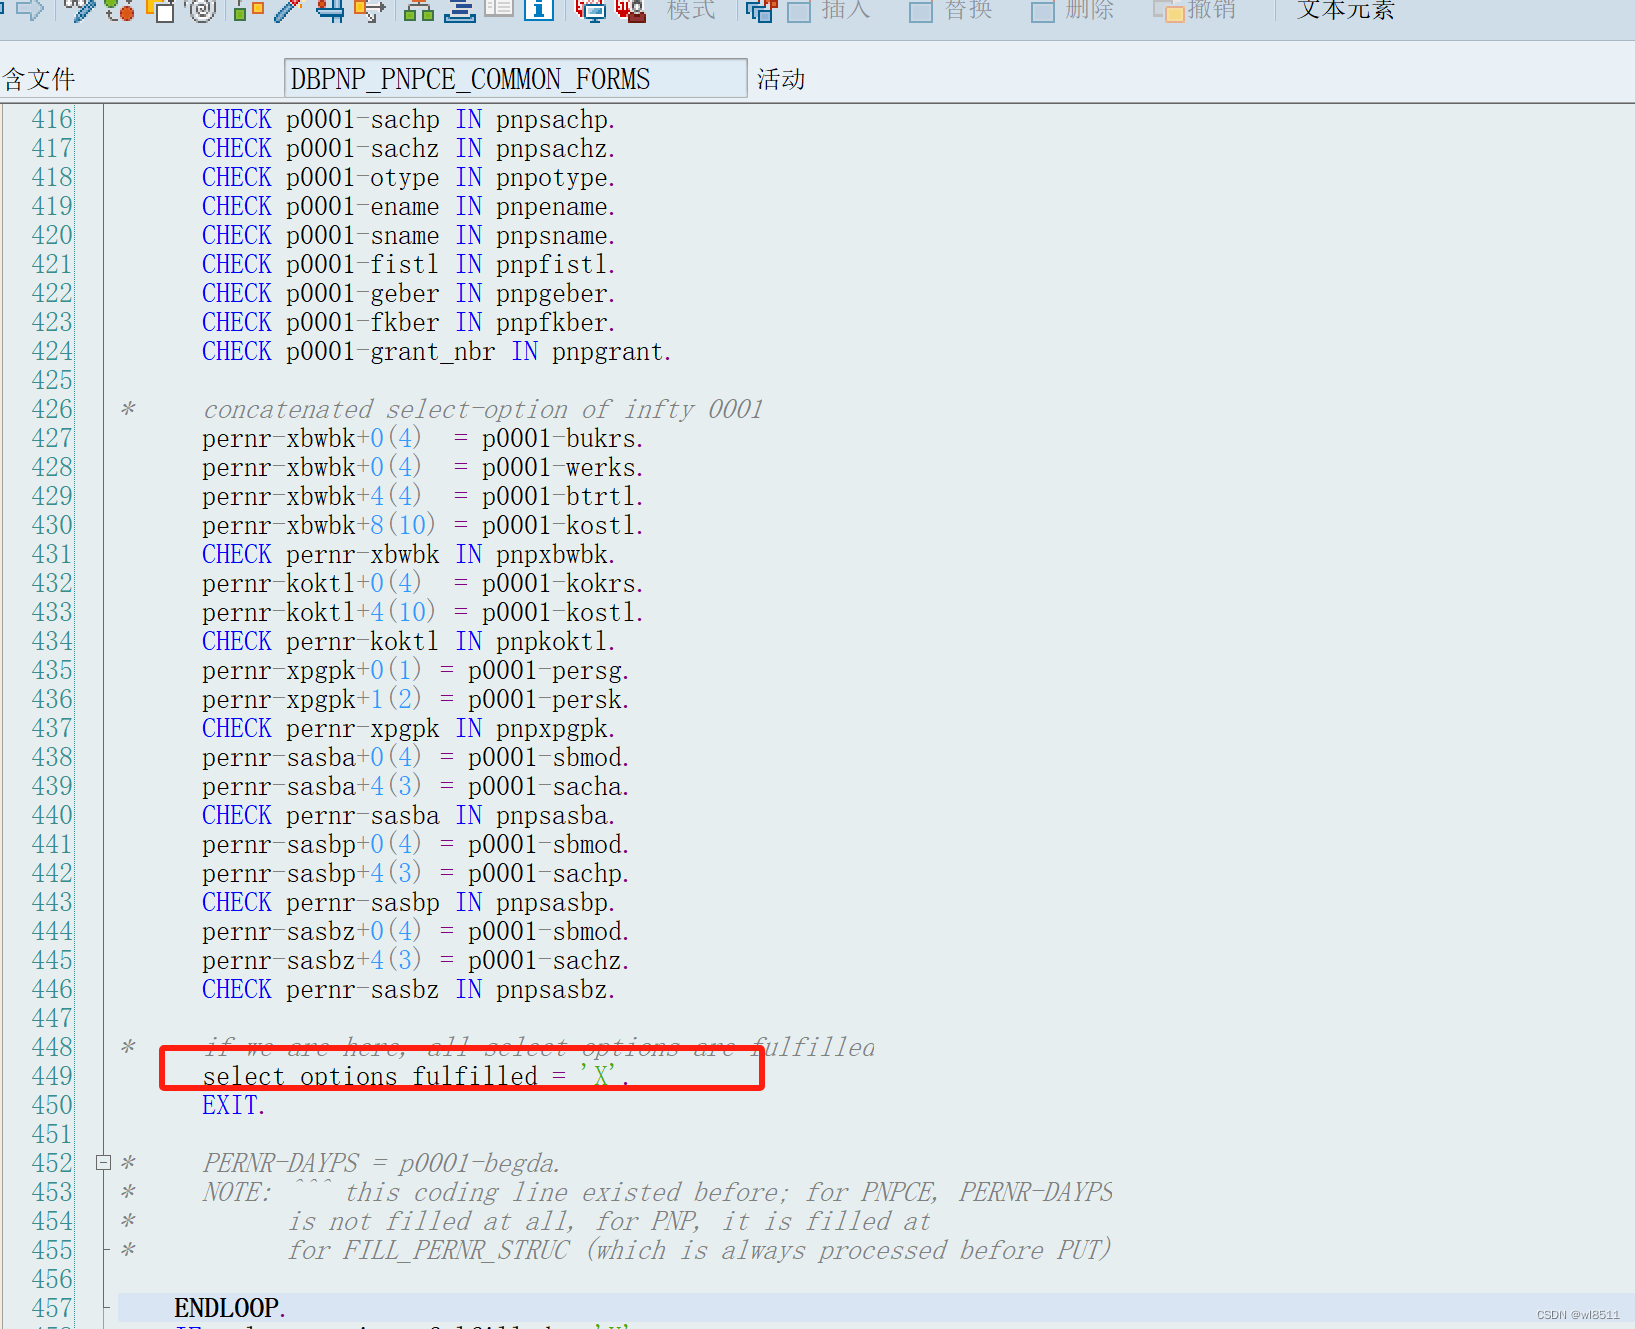The image size is (1635, 1329).
Task: Click the forward navigation arrow icon
Action: pyautogui.click(x=30, y=13)
